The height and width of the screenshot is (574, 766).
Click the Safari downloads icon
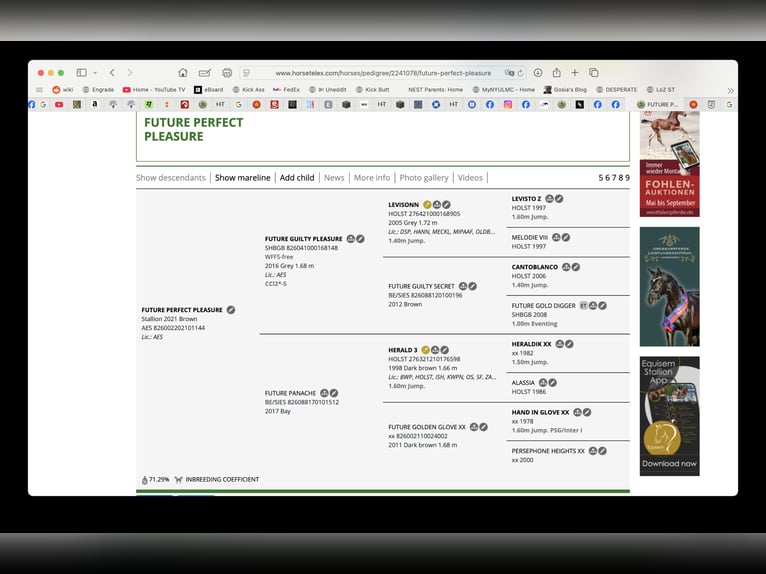click(538, 73)
